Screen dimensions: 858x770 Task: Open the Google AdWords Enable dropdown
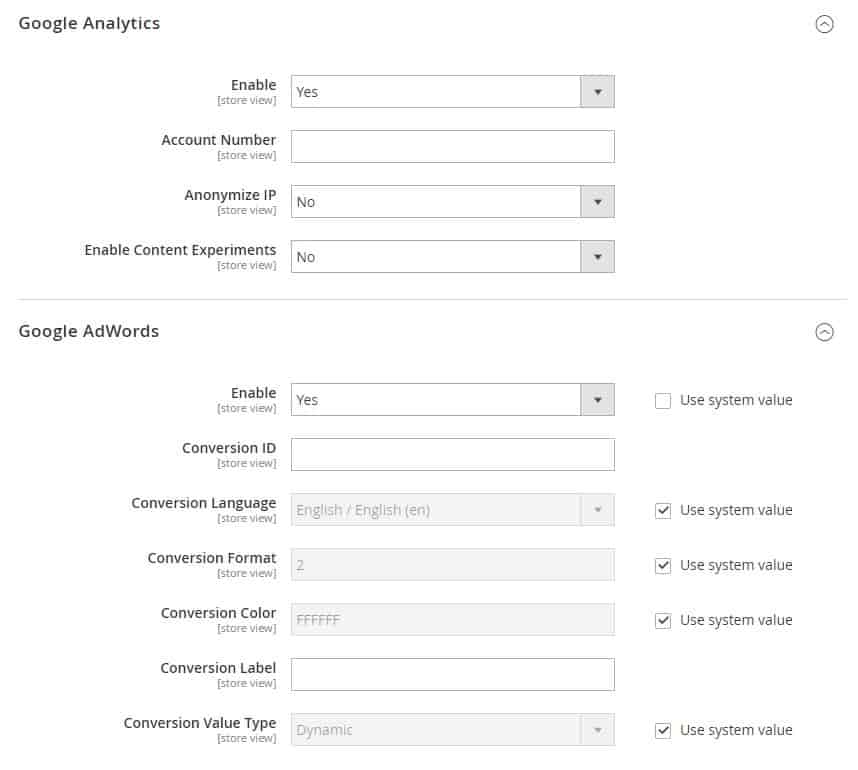[453, 400]
